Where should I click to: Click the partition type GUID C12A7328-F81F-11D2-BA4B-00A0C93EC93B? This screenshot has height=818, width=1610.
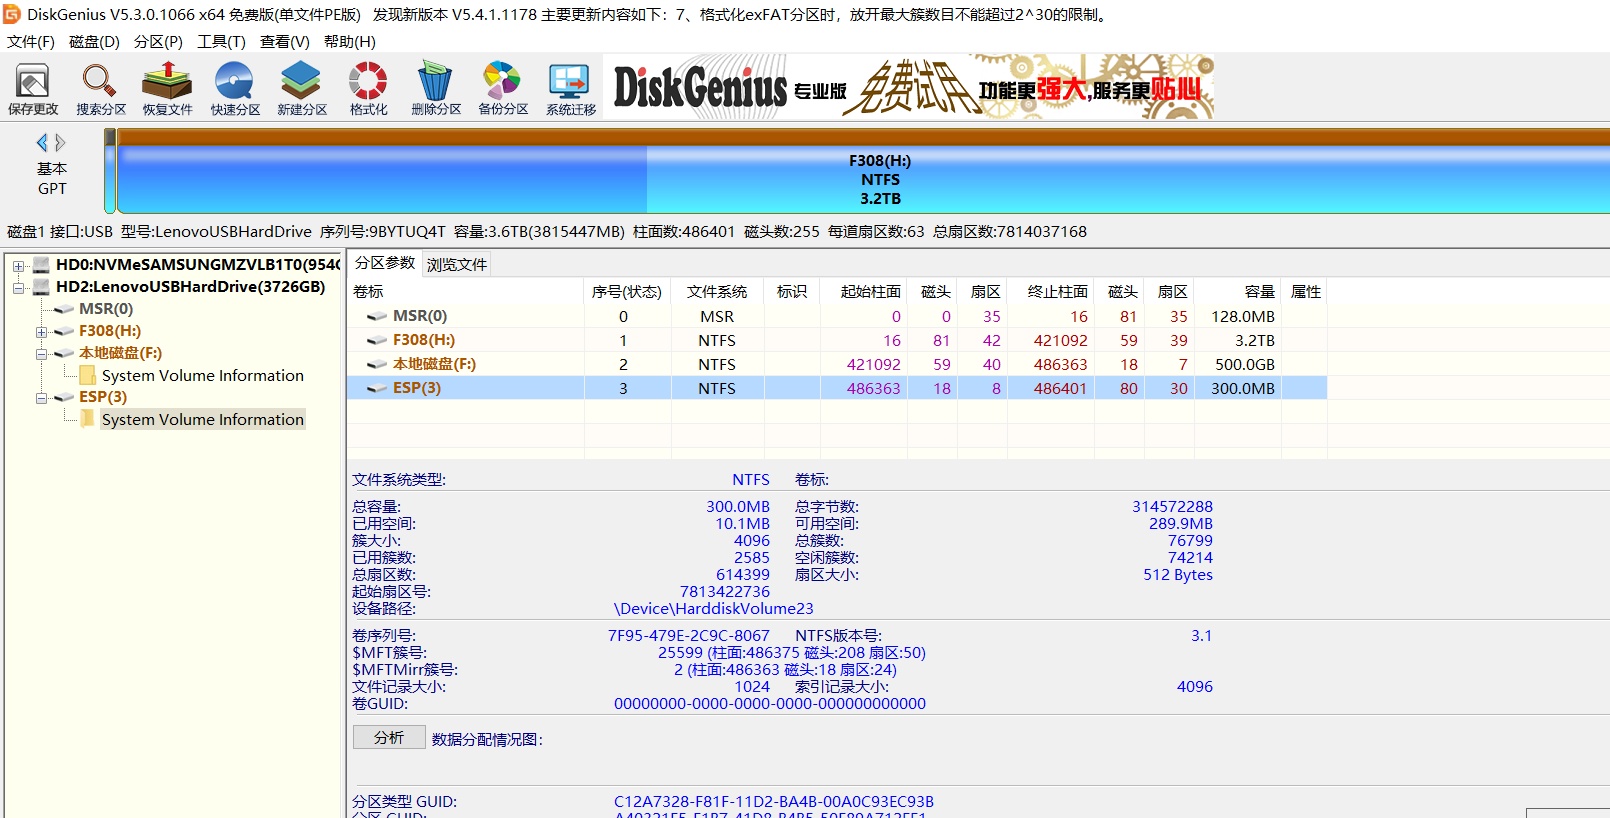point(774,801)
